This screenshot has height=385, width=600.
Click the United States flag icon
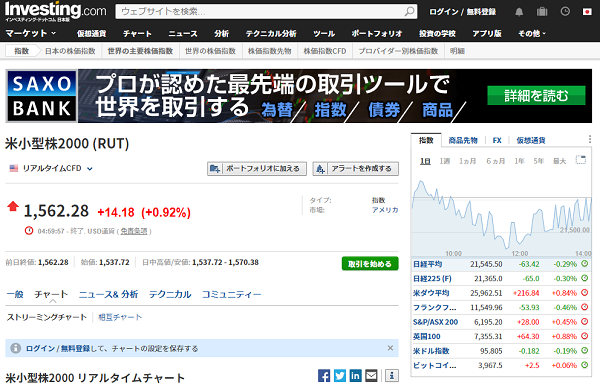point(14,168)
